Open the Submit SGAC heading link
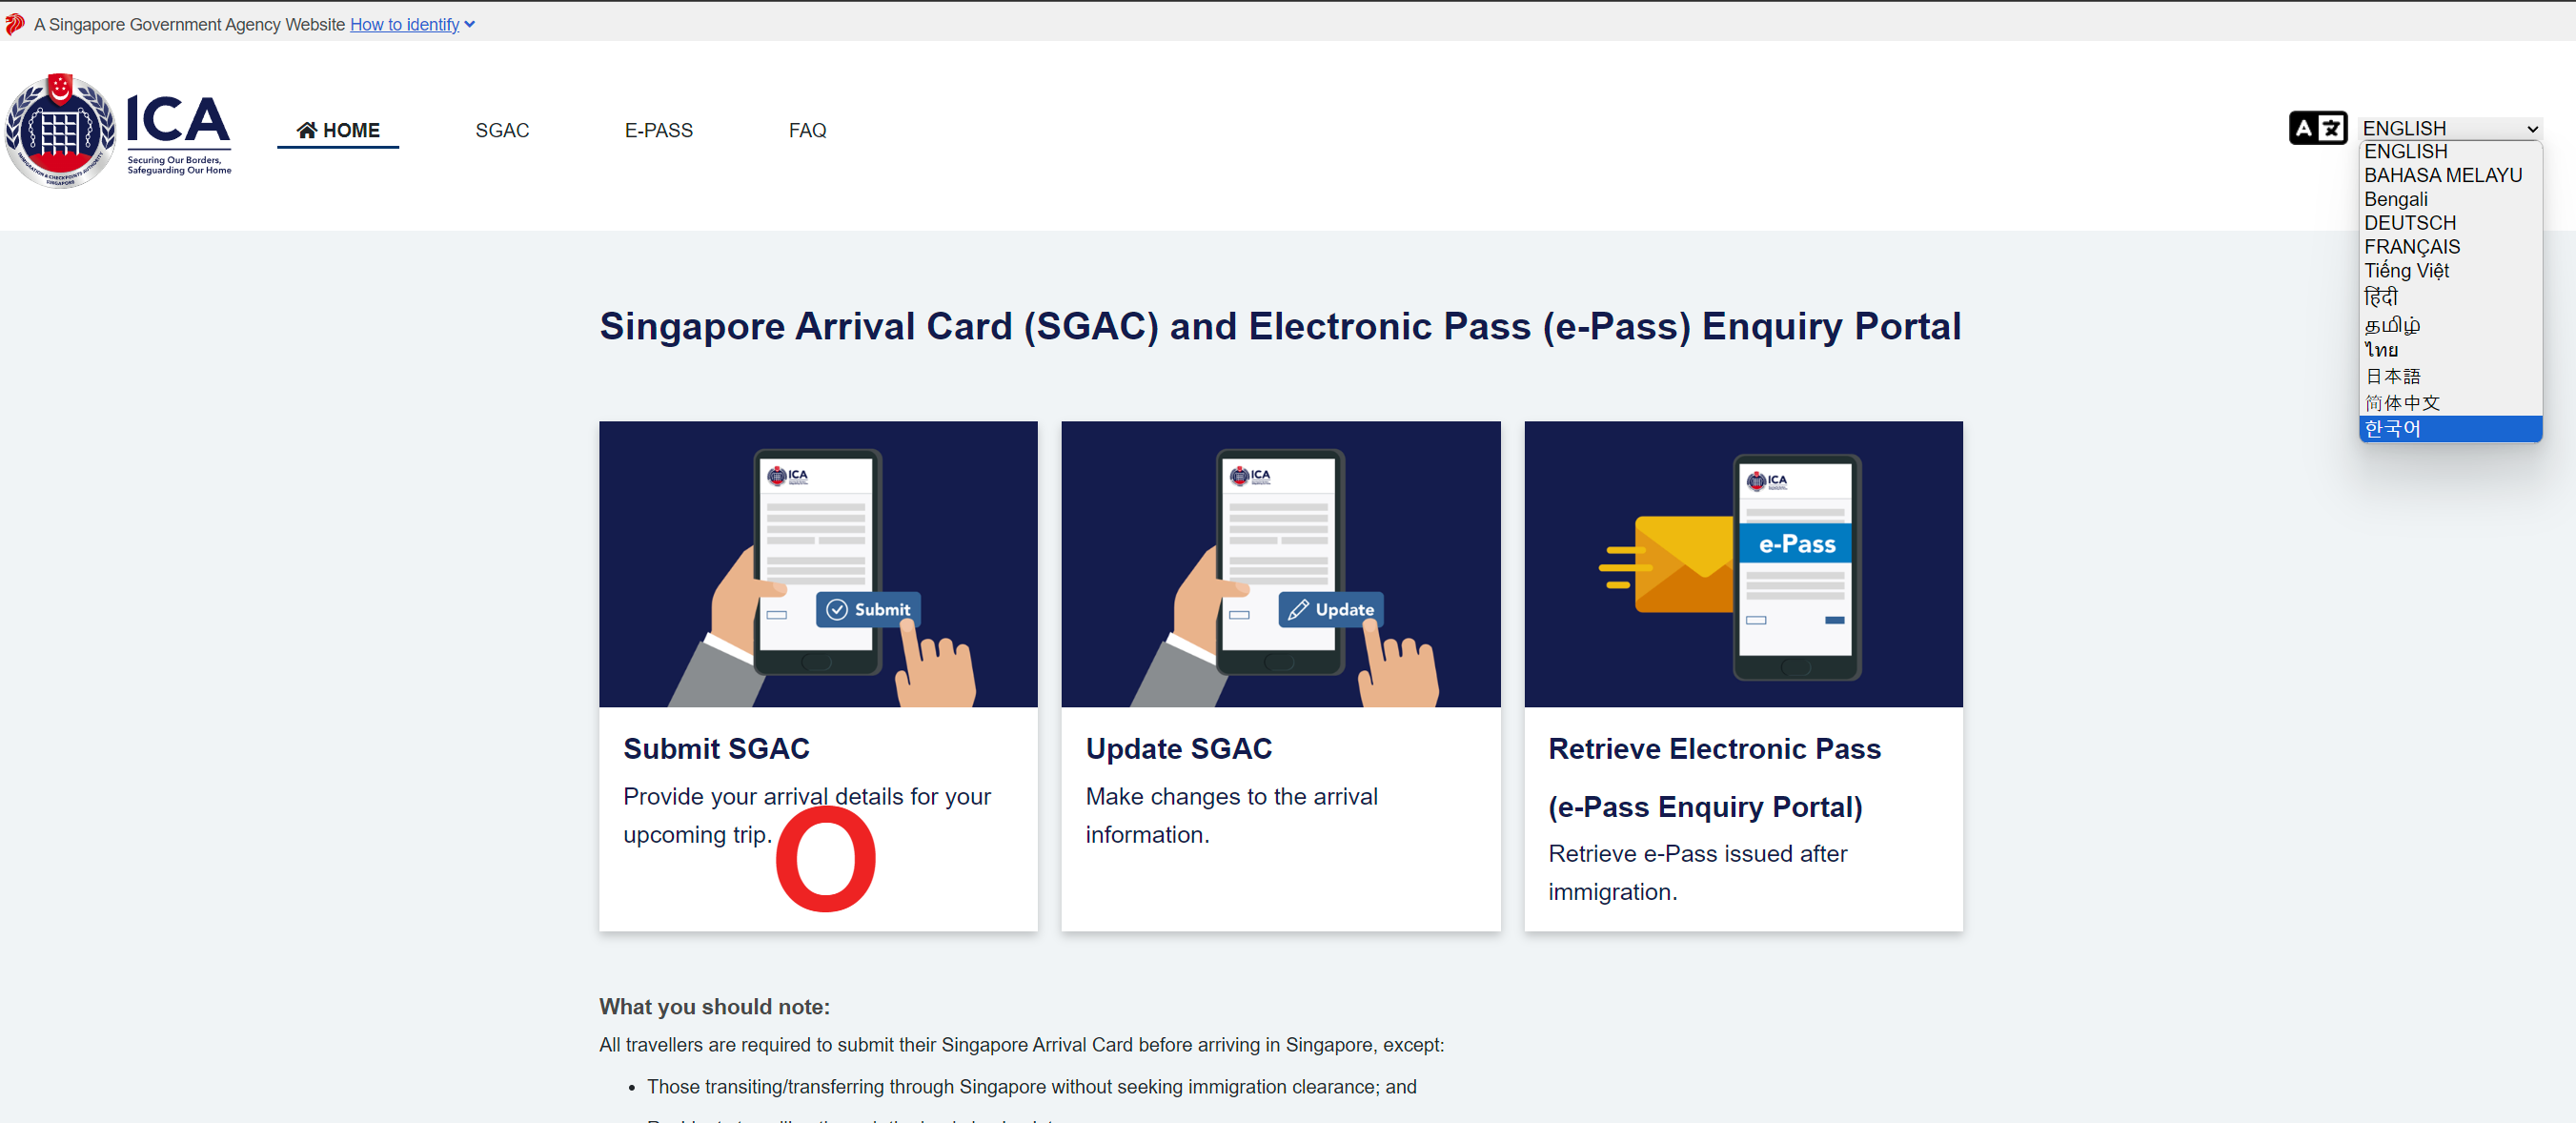The image size is (2576, 1123). [716, 748]
